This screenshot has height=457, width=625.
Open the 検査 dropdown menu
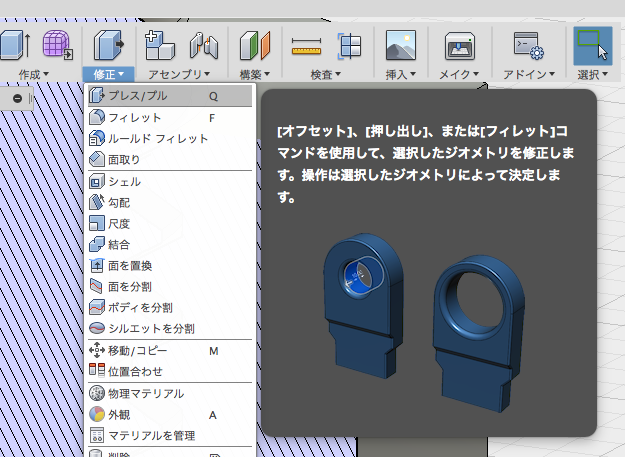pos(326,74)
